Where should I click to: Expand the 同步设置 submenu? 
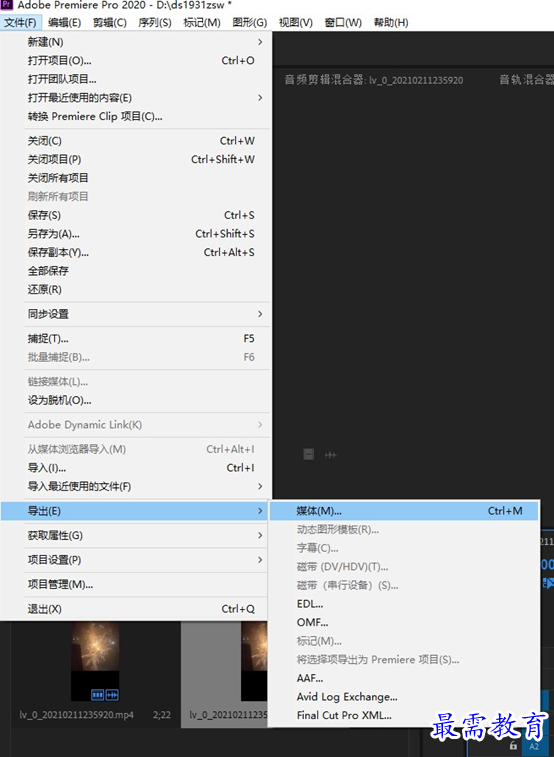(135, 314)
